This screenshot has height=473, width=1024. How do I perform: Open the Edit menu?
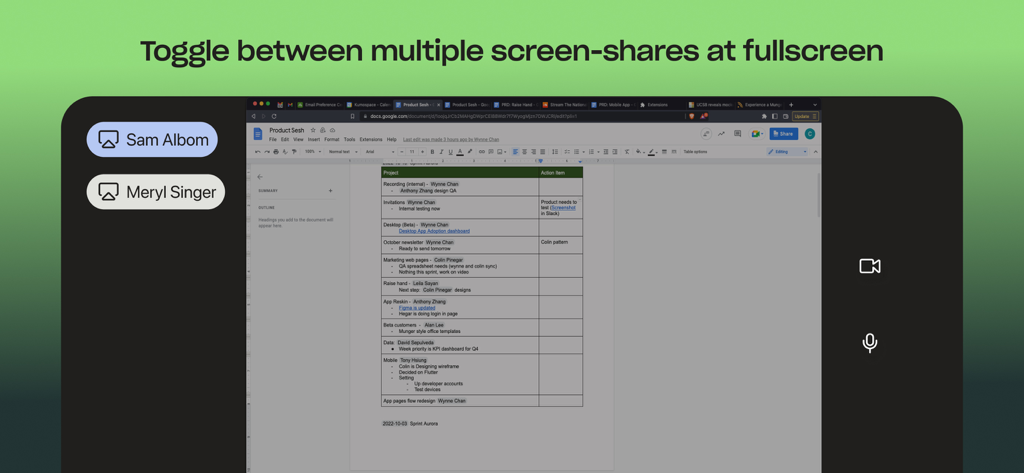285,139
